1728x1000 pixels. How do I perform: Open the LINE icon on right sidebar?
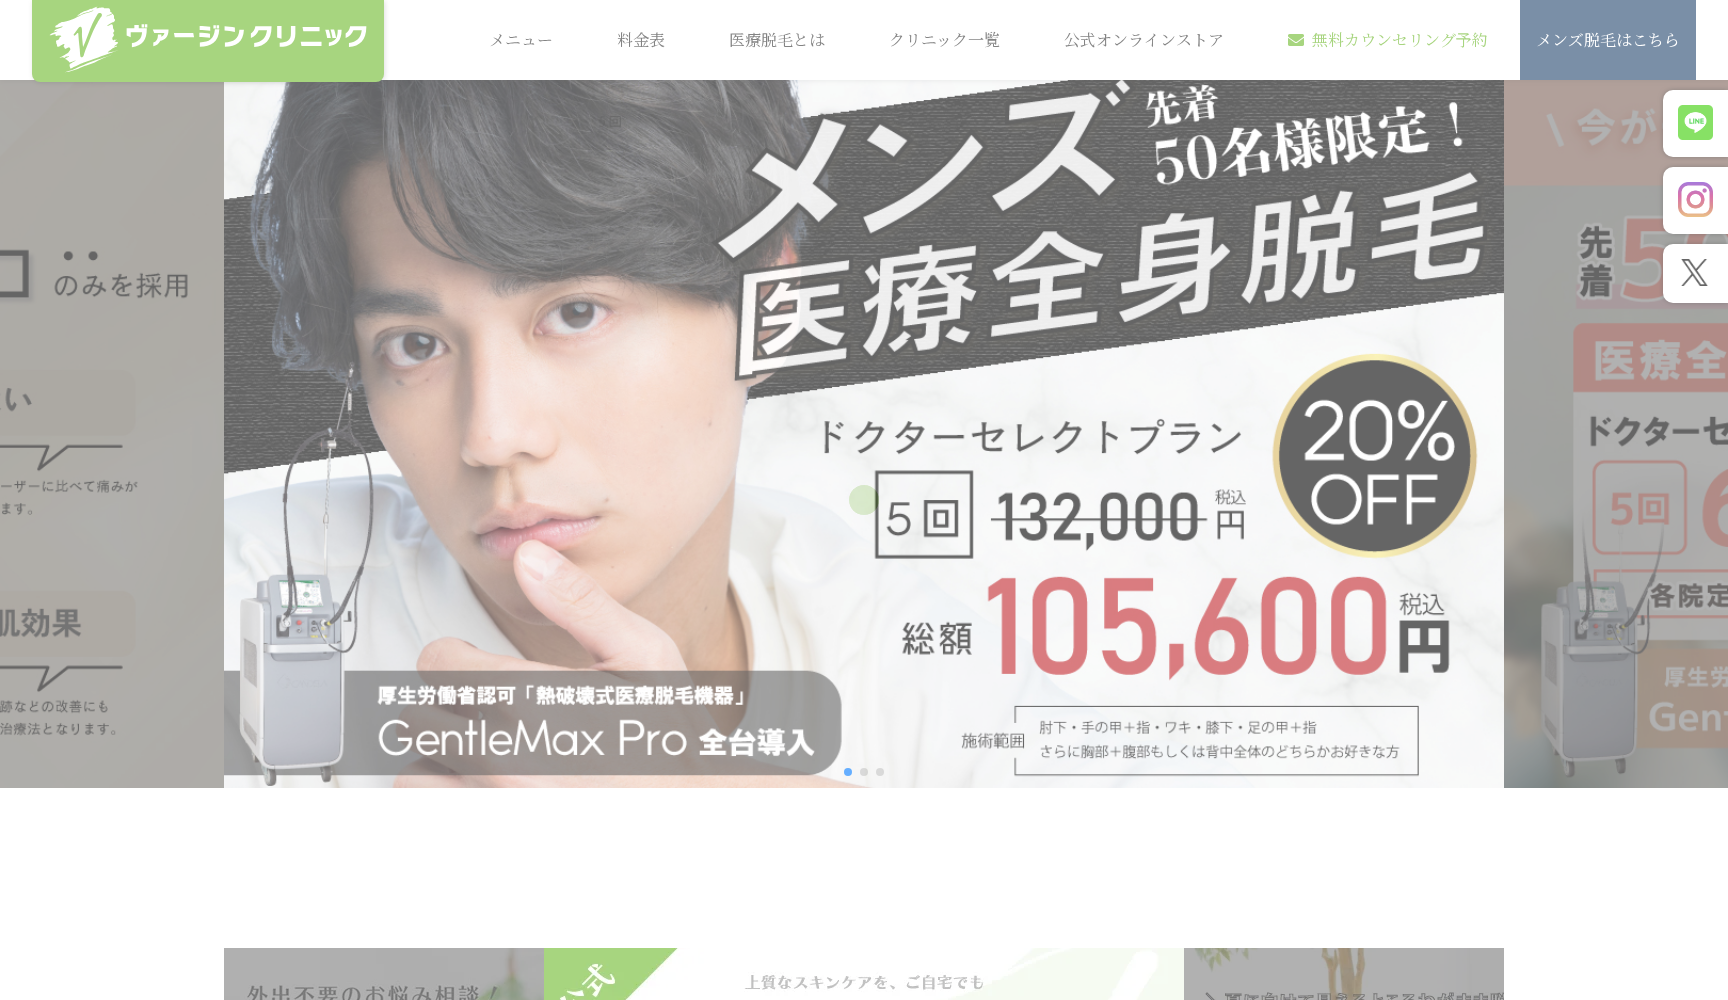coord(1695,123)
